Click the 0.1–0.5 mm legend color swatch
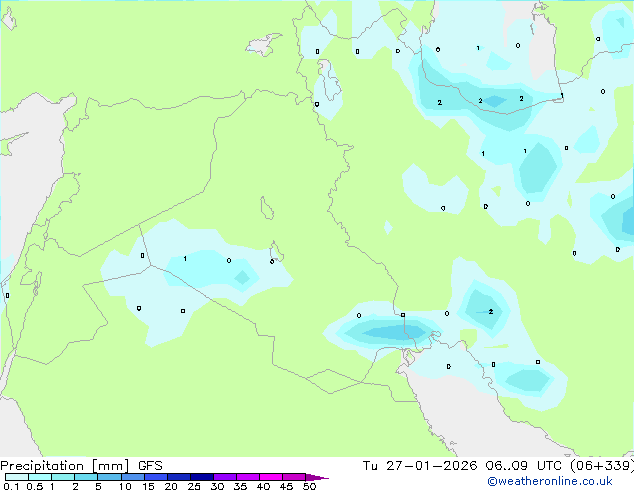Viewport: 634px width, 490px height. pos(17,477)
